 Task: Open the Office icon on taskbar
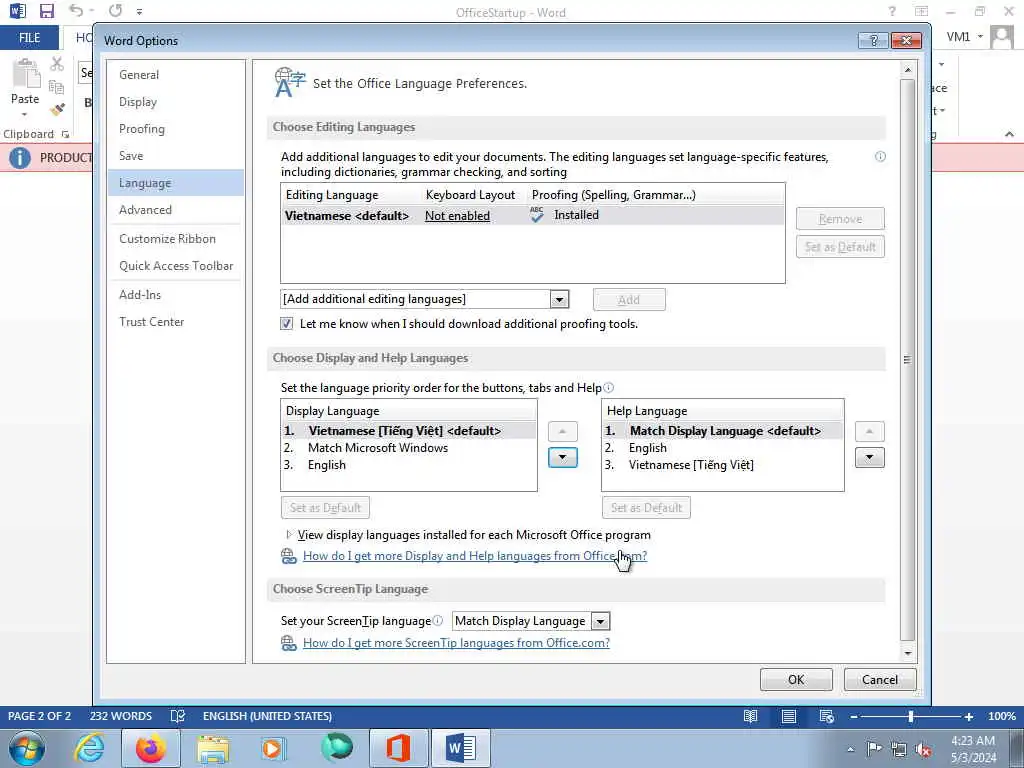398,748
